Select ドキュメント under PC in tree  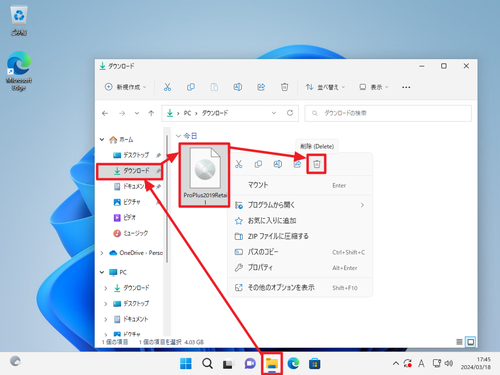pos(131,319)
